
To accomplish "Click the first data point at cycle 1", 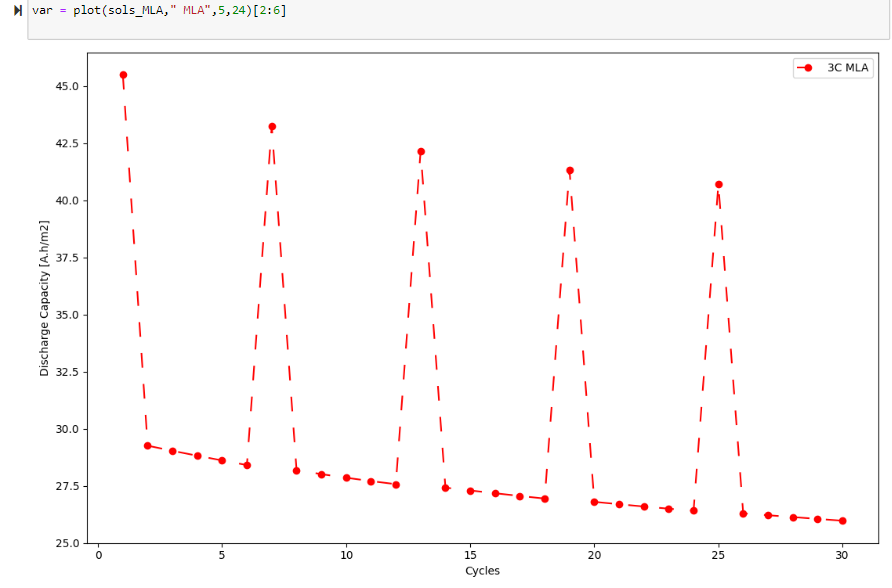I will pyautogui.click(x=123, y=75).
